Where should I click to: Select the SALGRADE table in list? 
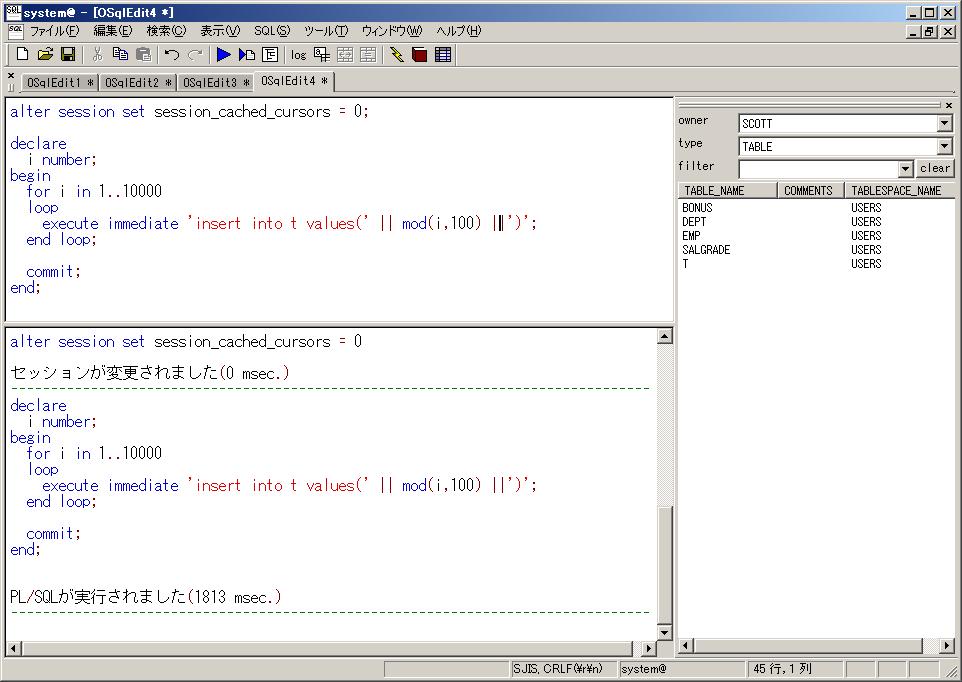[706, 250]
